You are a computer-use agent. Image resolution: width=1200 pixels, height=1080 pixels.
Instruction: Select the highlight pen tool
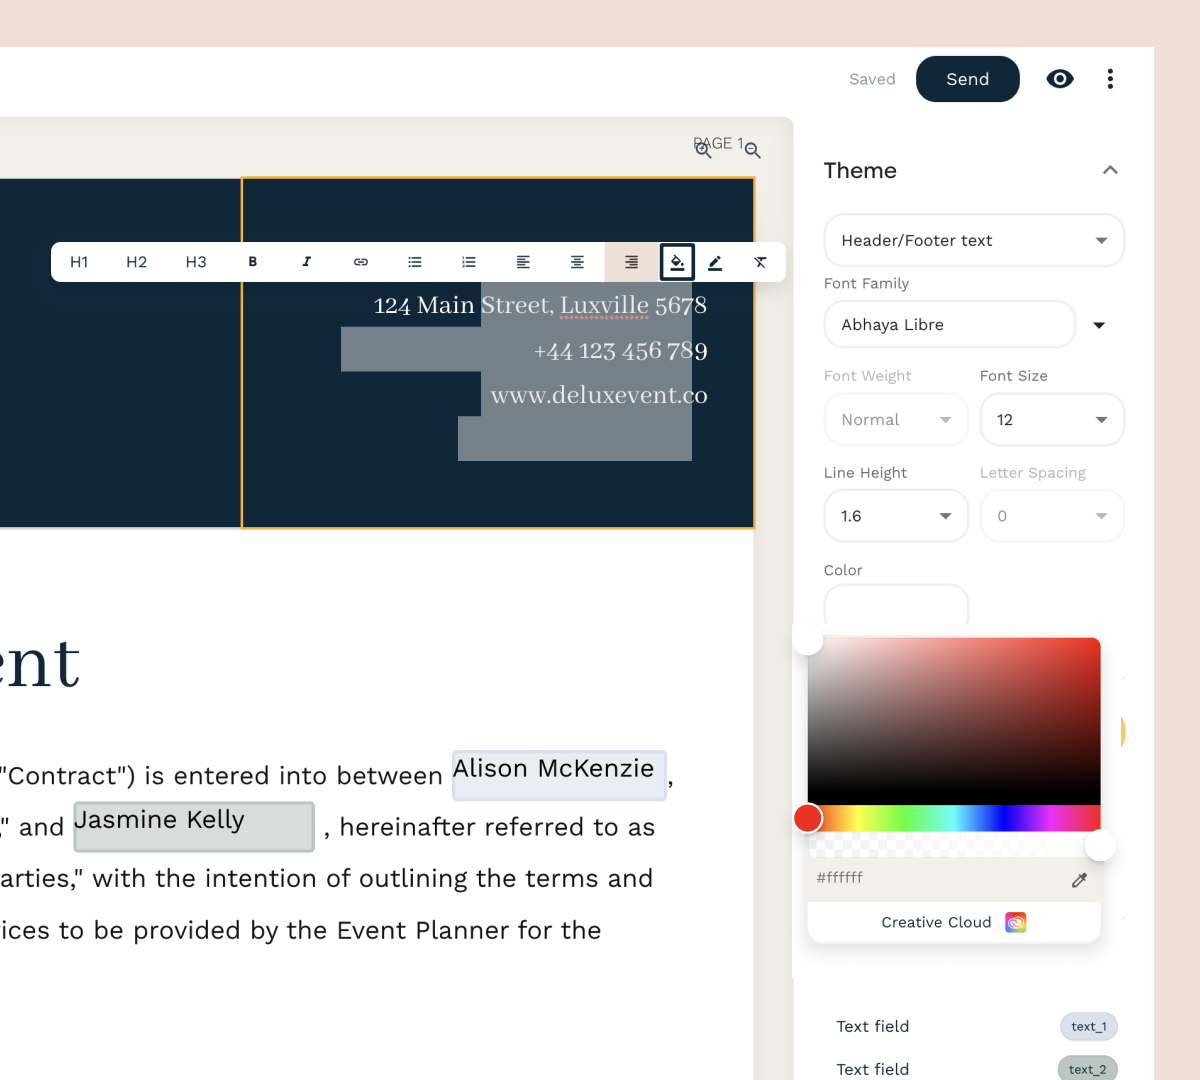click(x=715, y=262)
